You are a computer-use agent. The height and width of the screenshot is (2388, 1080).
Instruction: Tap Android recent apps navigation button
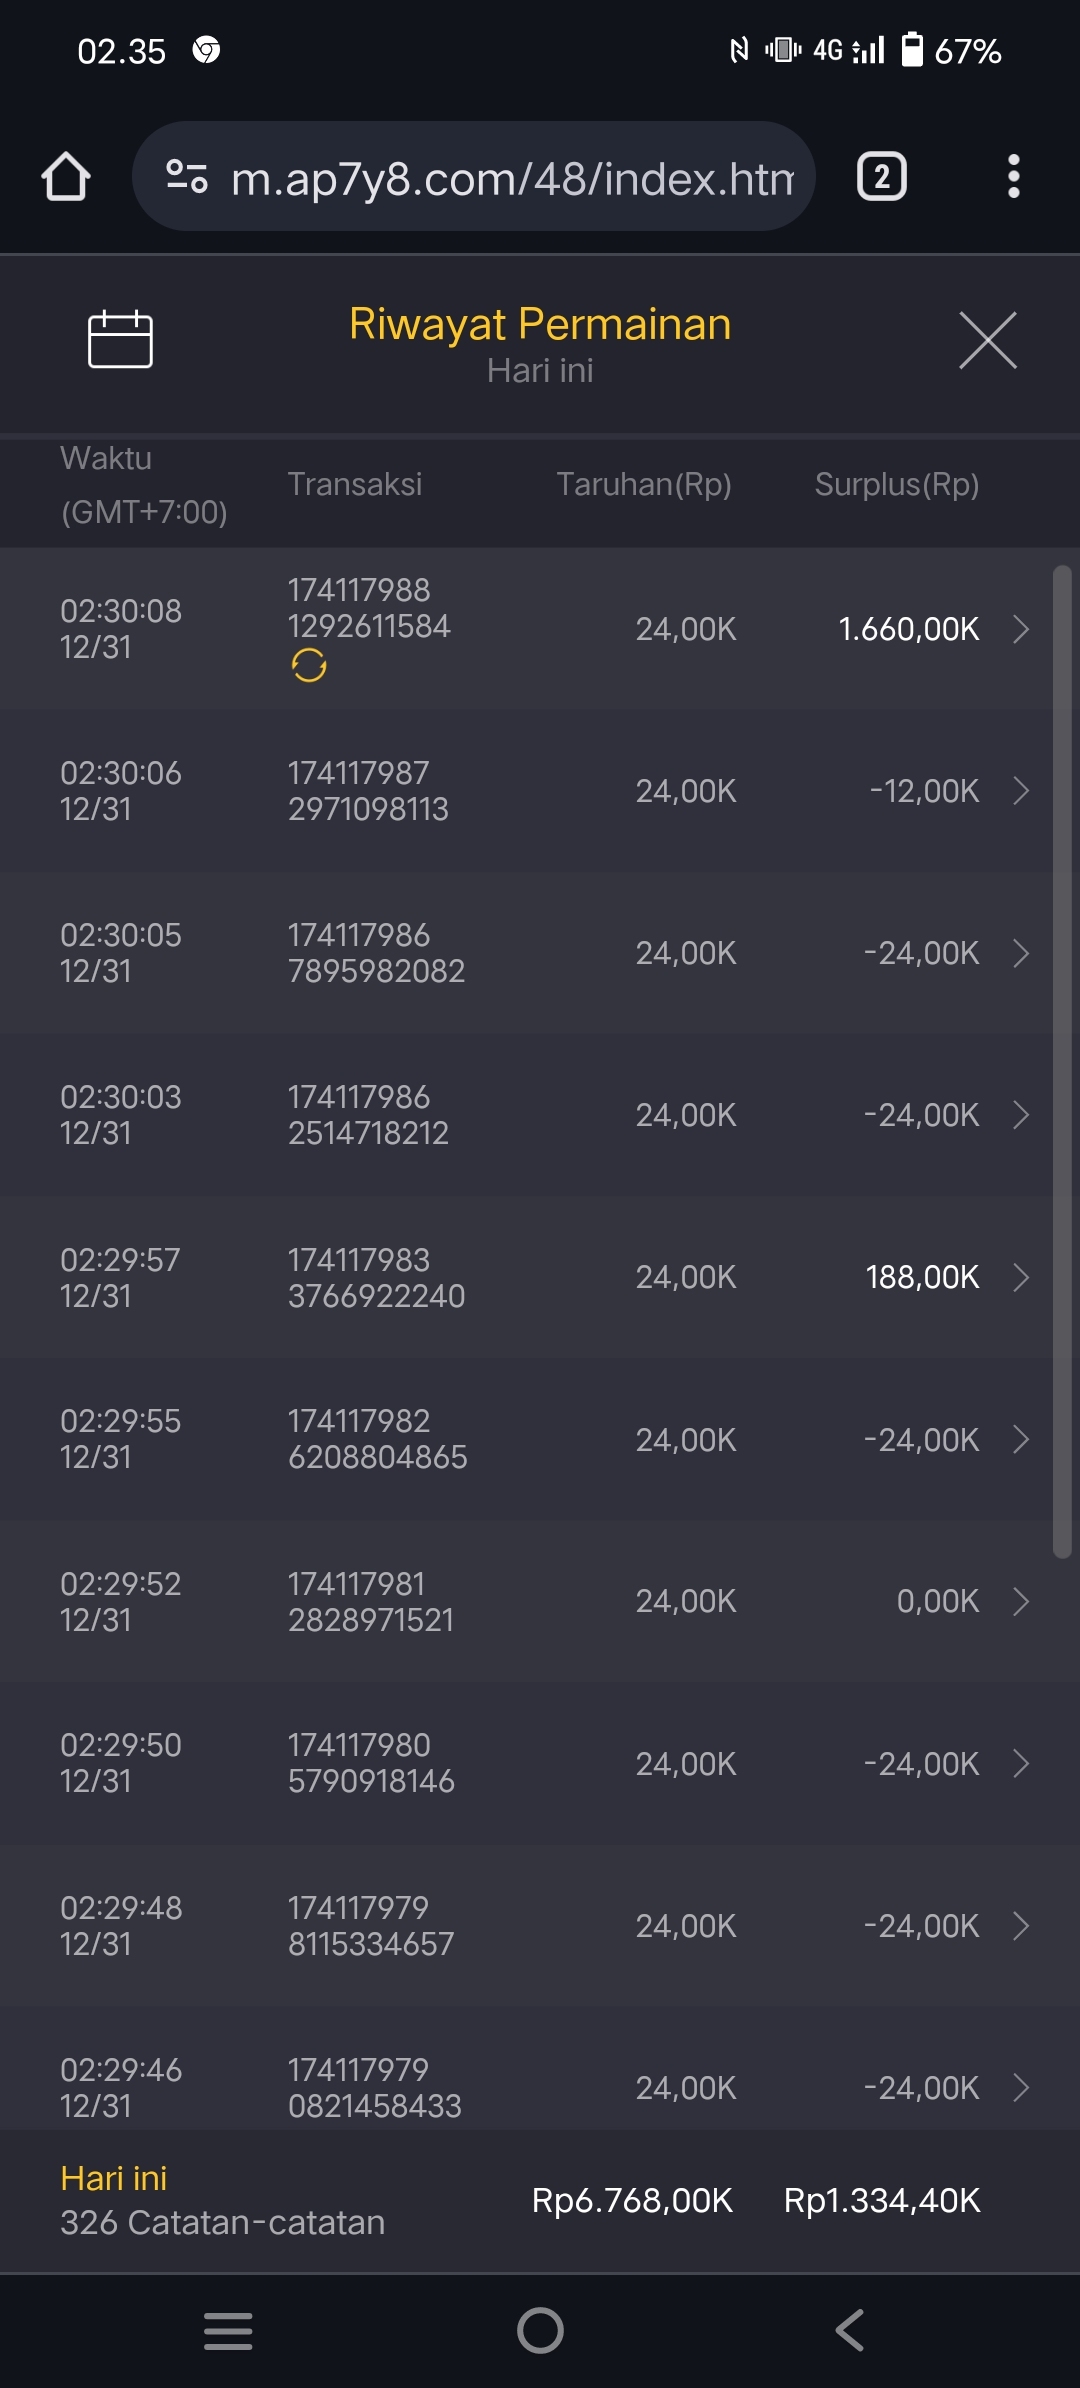click(228, 2330)
